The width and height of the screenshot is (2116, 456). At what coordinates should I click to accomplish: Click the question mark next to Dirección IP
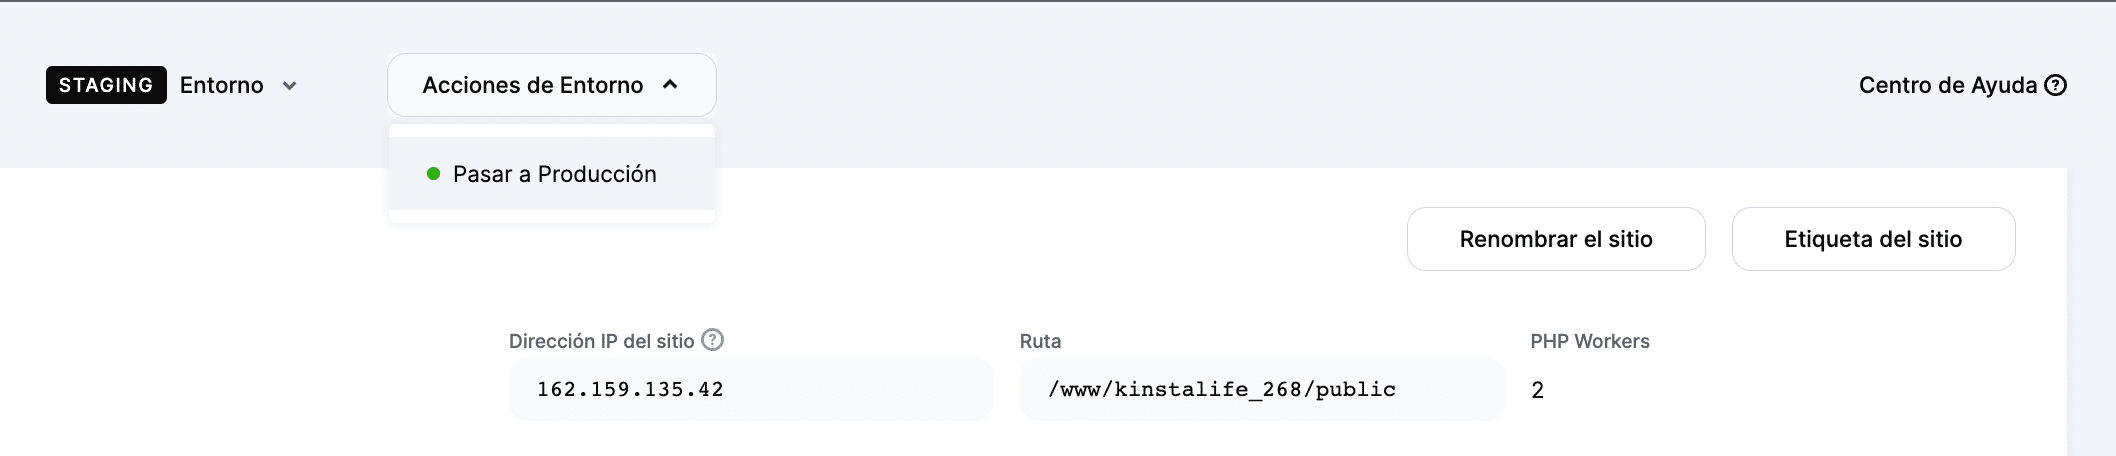click(x=712, y=340)
